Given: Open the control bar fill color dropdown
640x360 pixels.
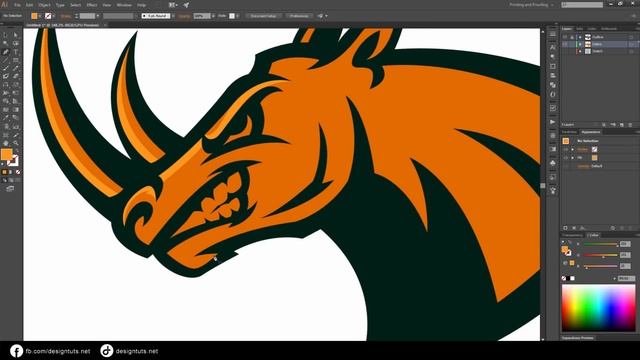Looking at the screenshot, I should pos(40,16).
